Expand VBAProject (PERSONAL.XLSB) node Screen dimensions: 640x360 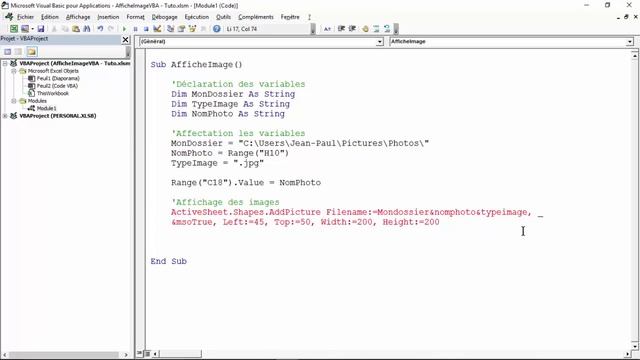5,116
